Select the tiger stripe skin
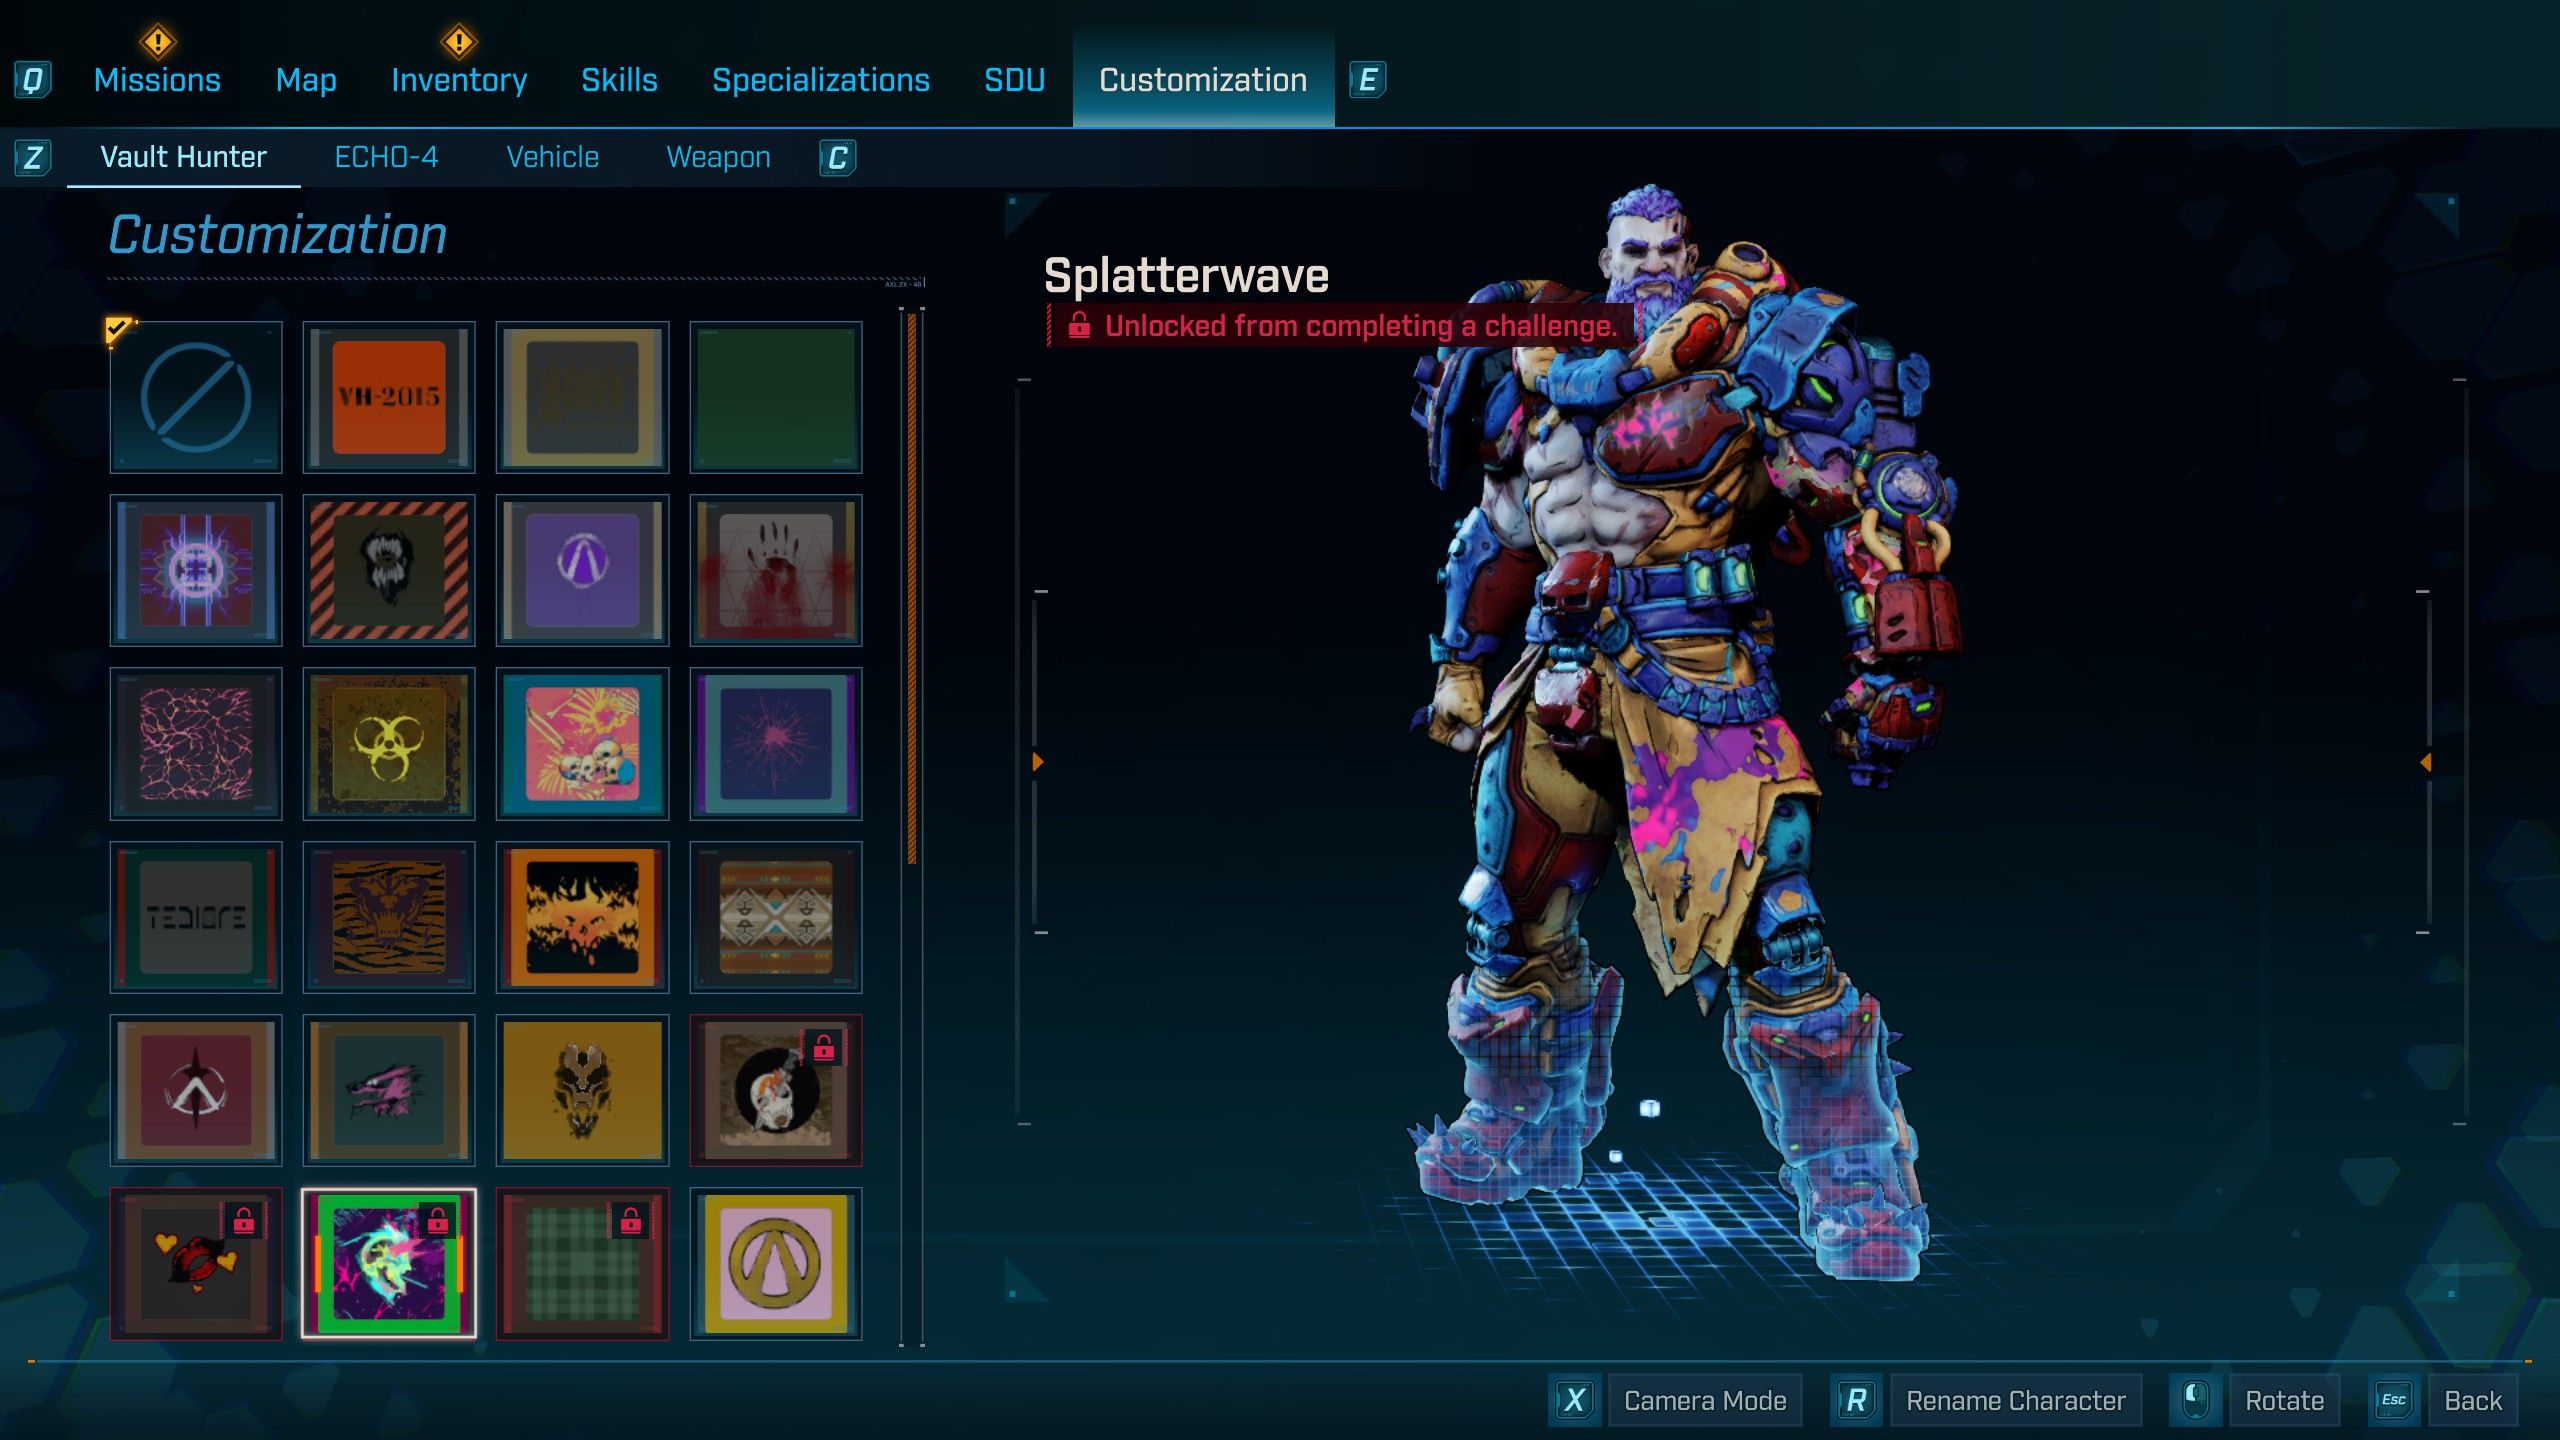Viewport: 2560px width, 1440px height. point(389,917)
